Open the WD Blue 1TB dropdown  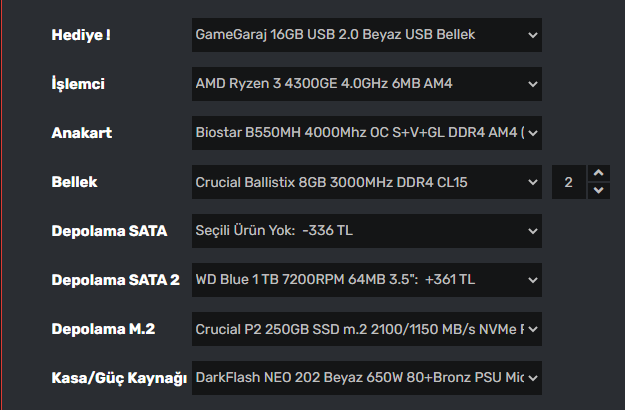[366, 279]
